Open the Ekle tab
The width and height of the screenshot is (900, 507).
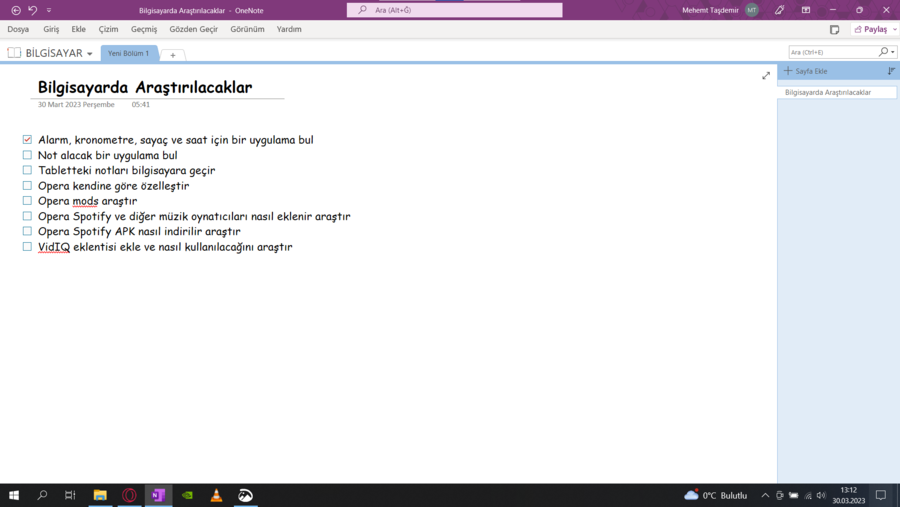click(x=79, y=29)
